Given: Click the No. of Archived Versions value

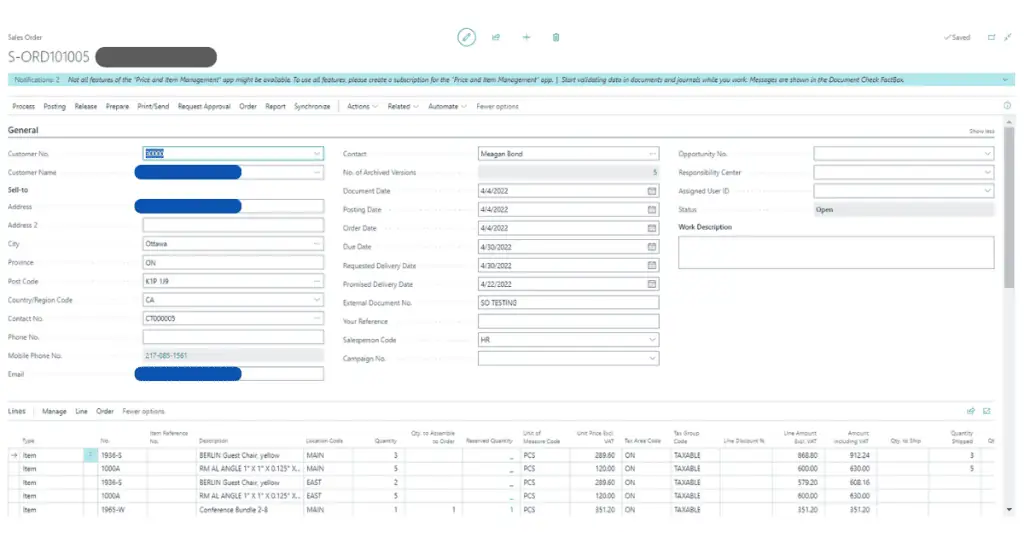Looking at the screenshot, I should point(568,172).
